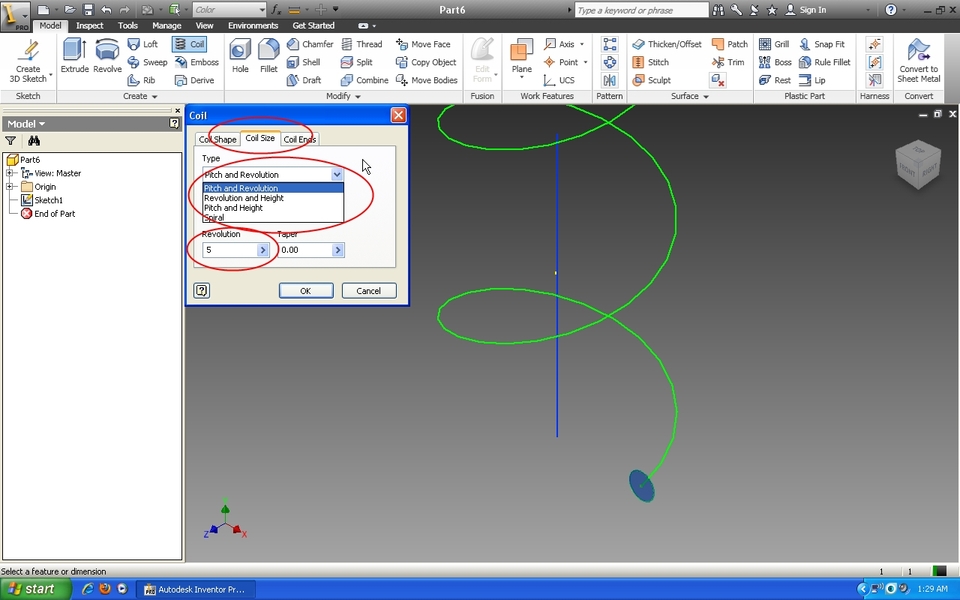Image resolution: width=960 pixels, height=600 pixels.
Task: Open the Hole tool
Action: (x=240, y=52)
